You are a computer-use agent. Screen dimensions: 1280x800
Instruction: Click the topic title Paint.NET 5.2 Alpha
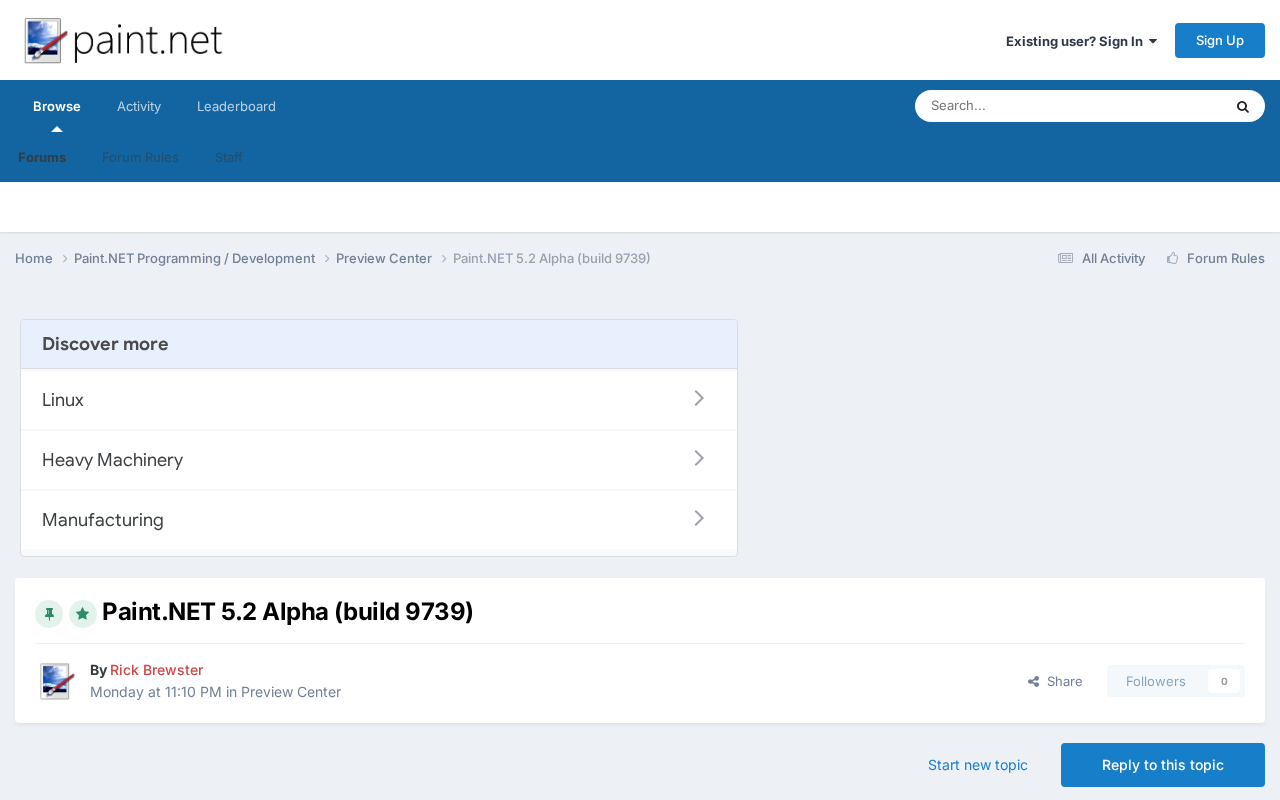[288, 611]
